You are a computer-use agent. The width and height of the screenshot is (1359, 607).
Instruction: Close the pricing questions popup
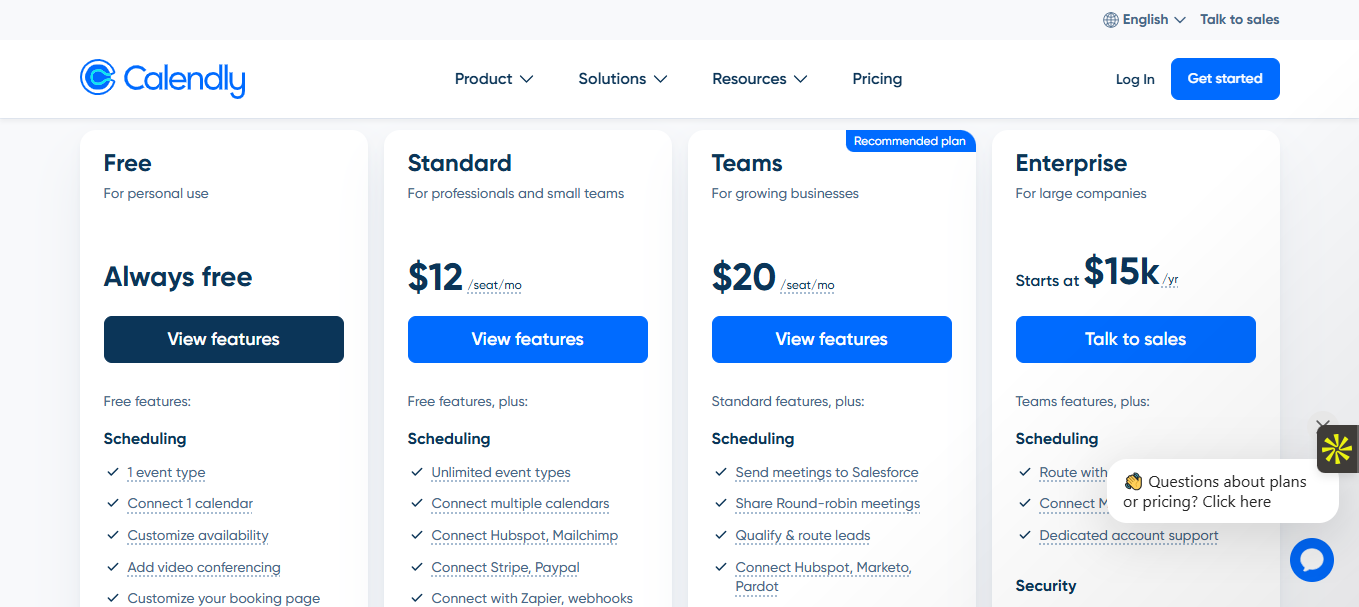(x=1323, y=425)
